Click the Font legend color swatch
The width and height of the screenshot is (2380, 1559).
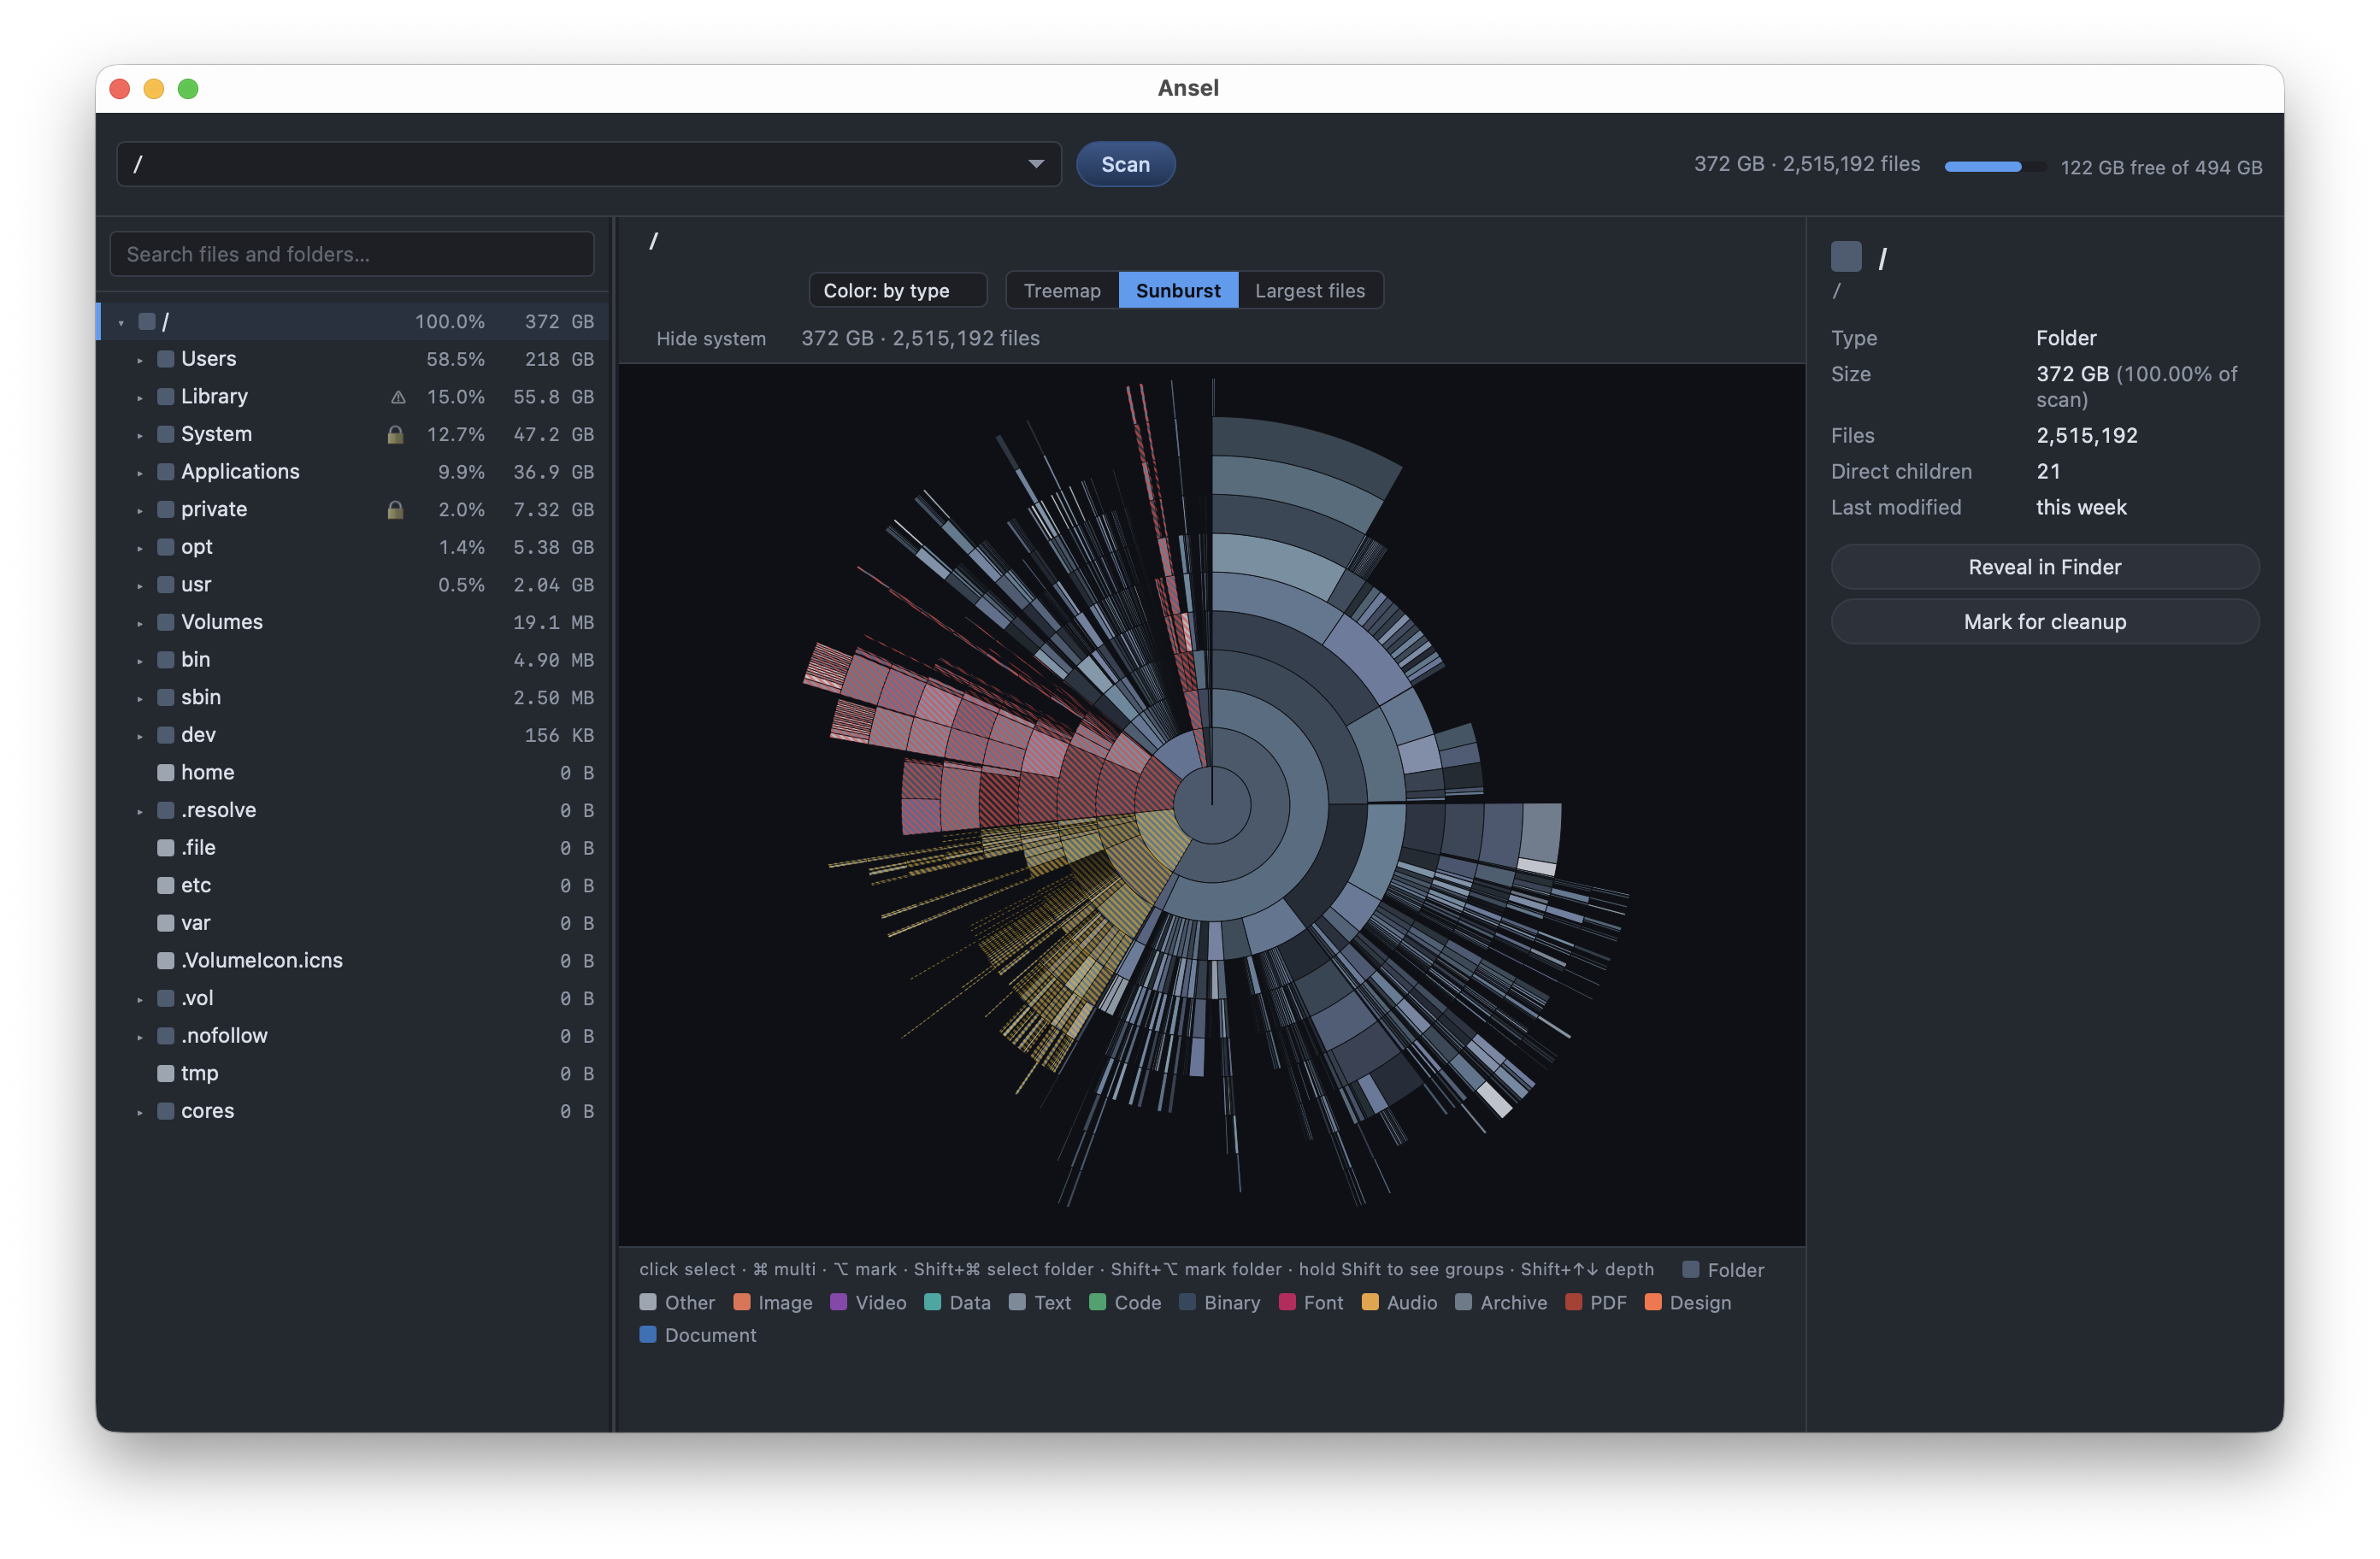pyautogui.click(x=1288, y=1302)
